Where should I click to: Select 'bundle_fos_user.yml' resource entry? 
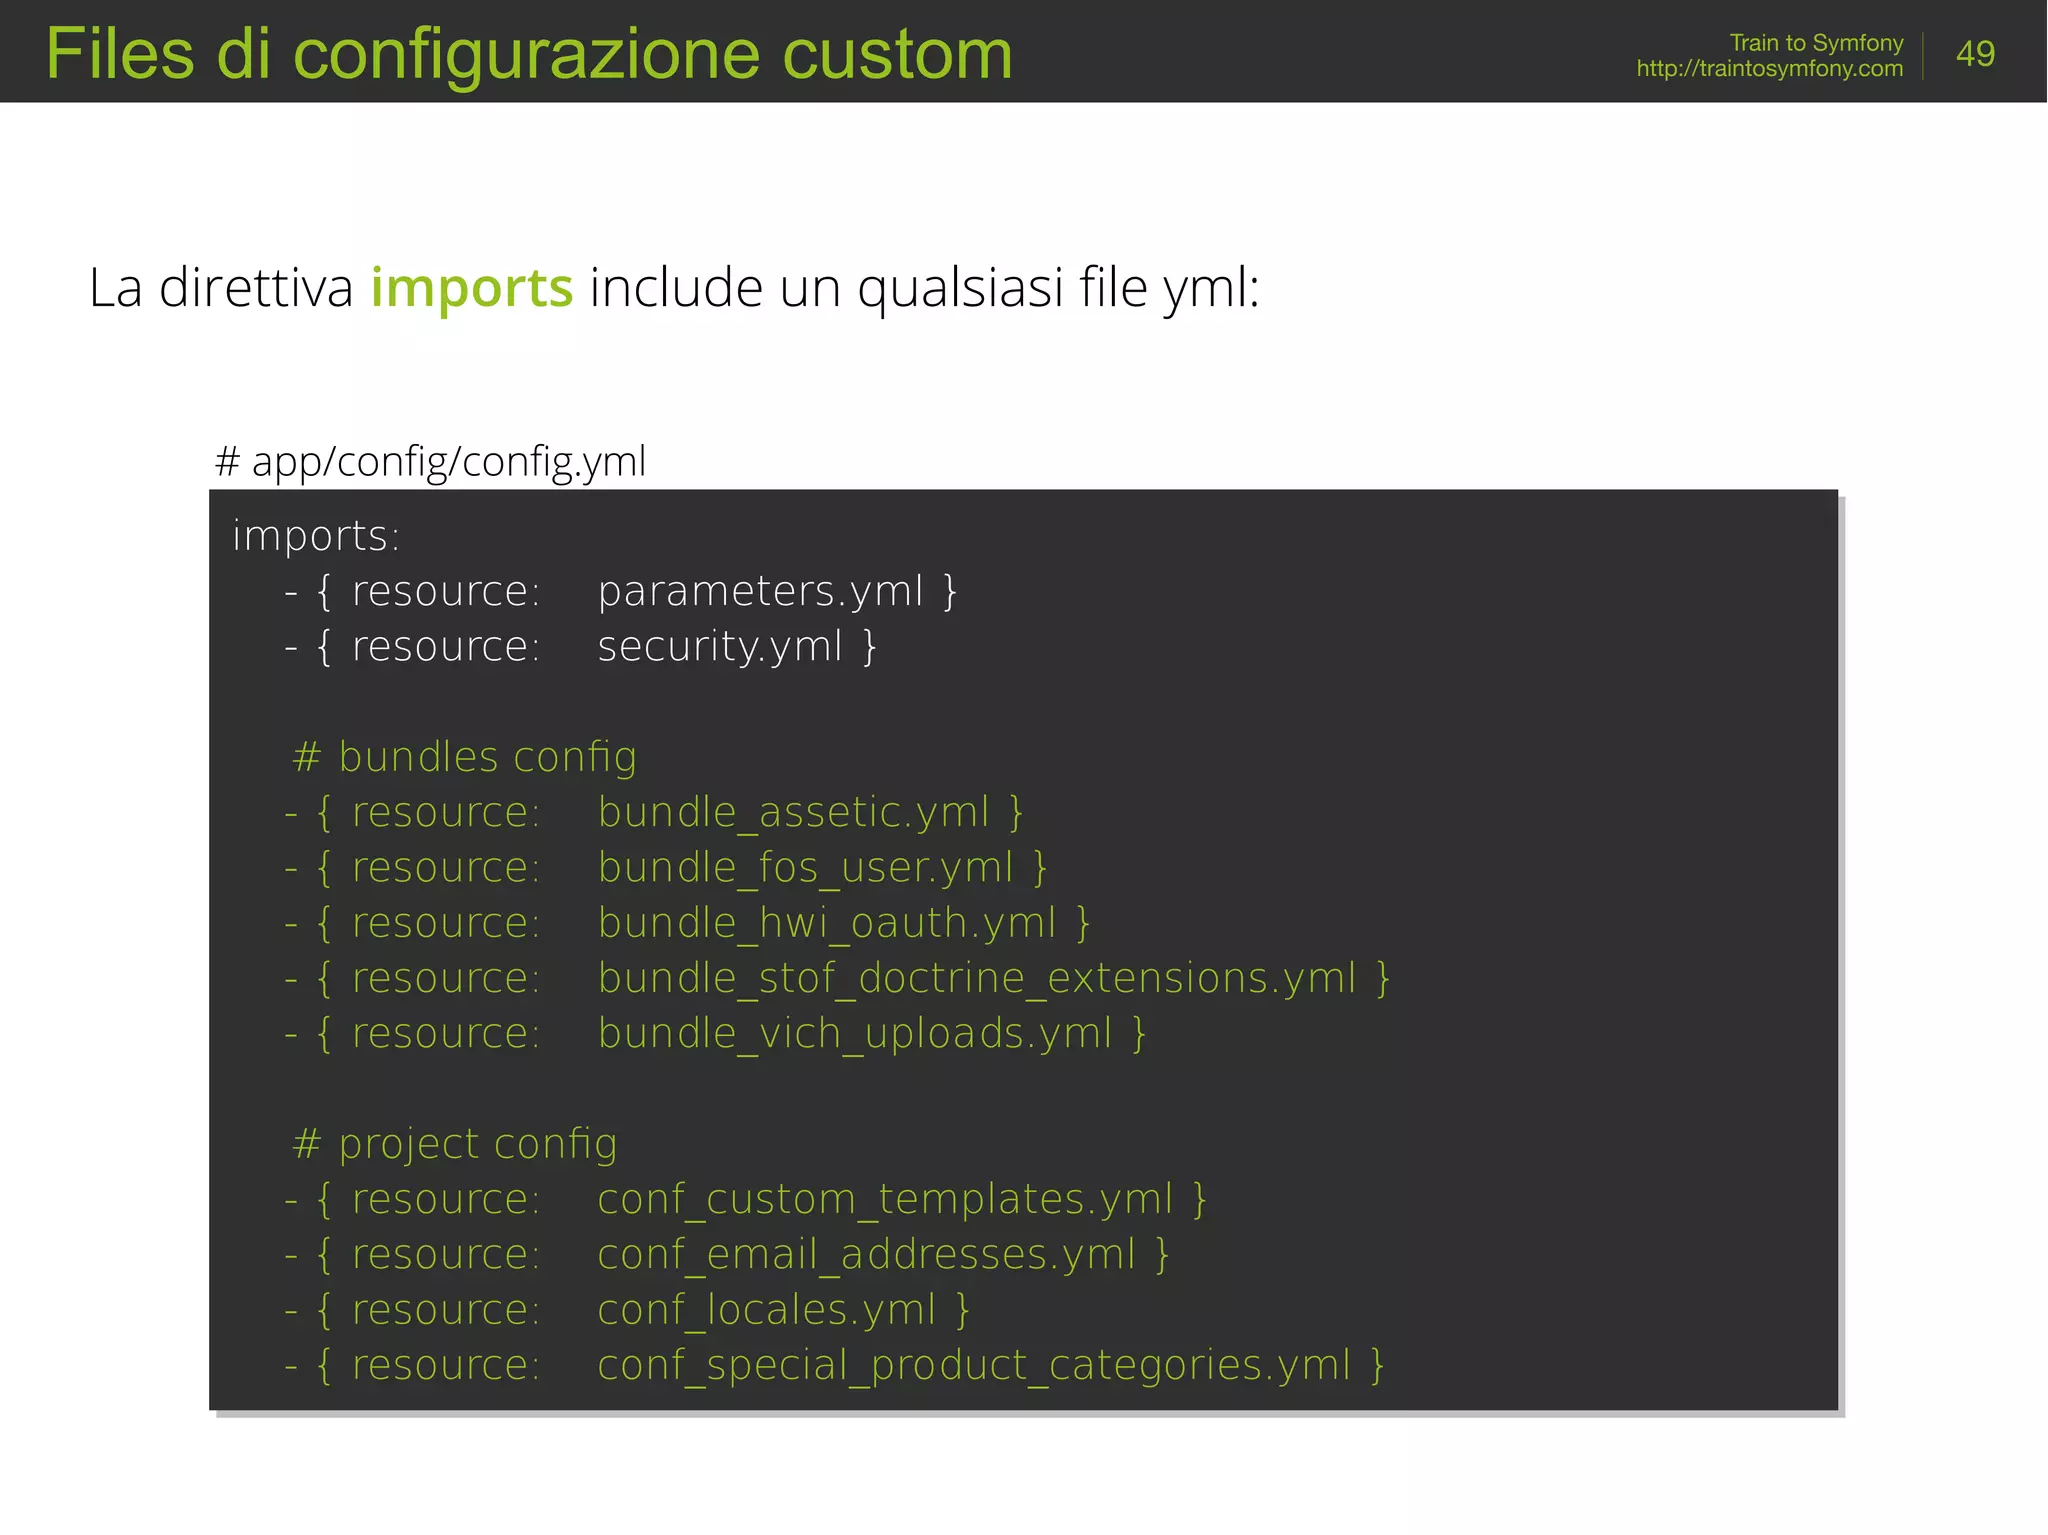666,867
